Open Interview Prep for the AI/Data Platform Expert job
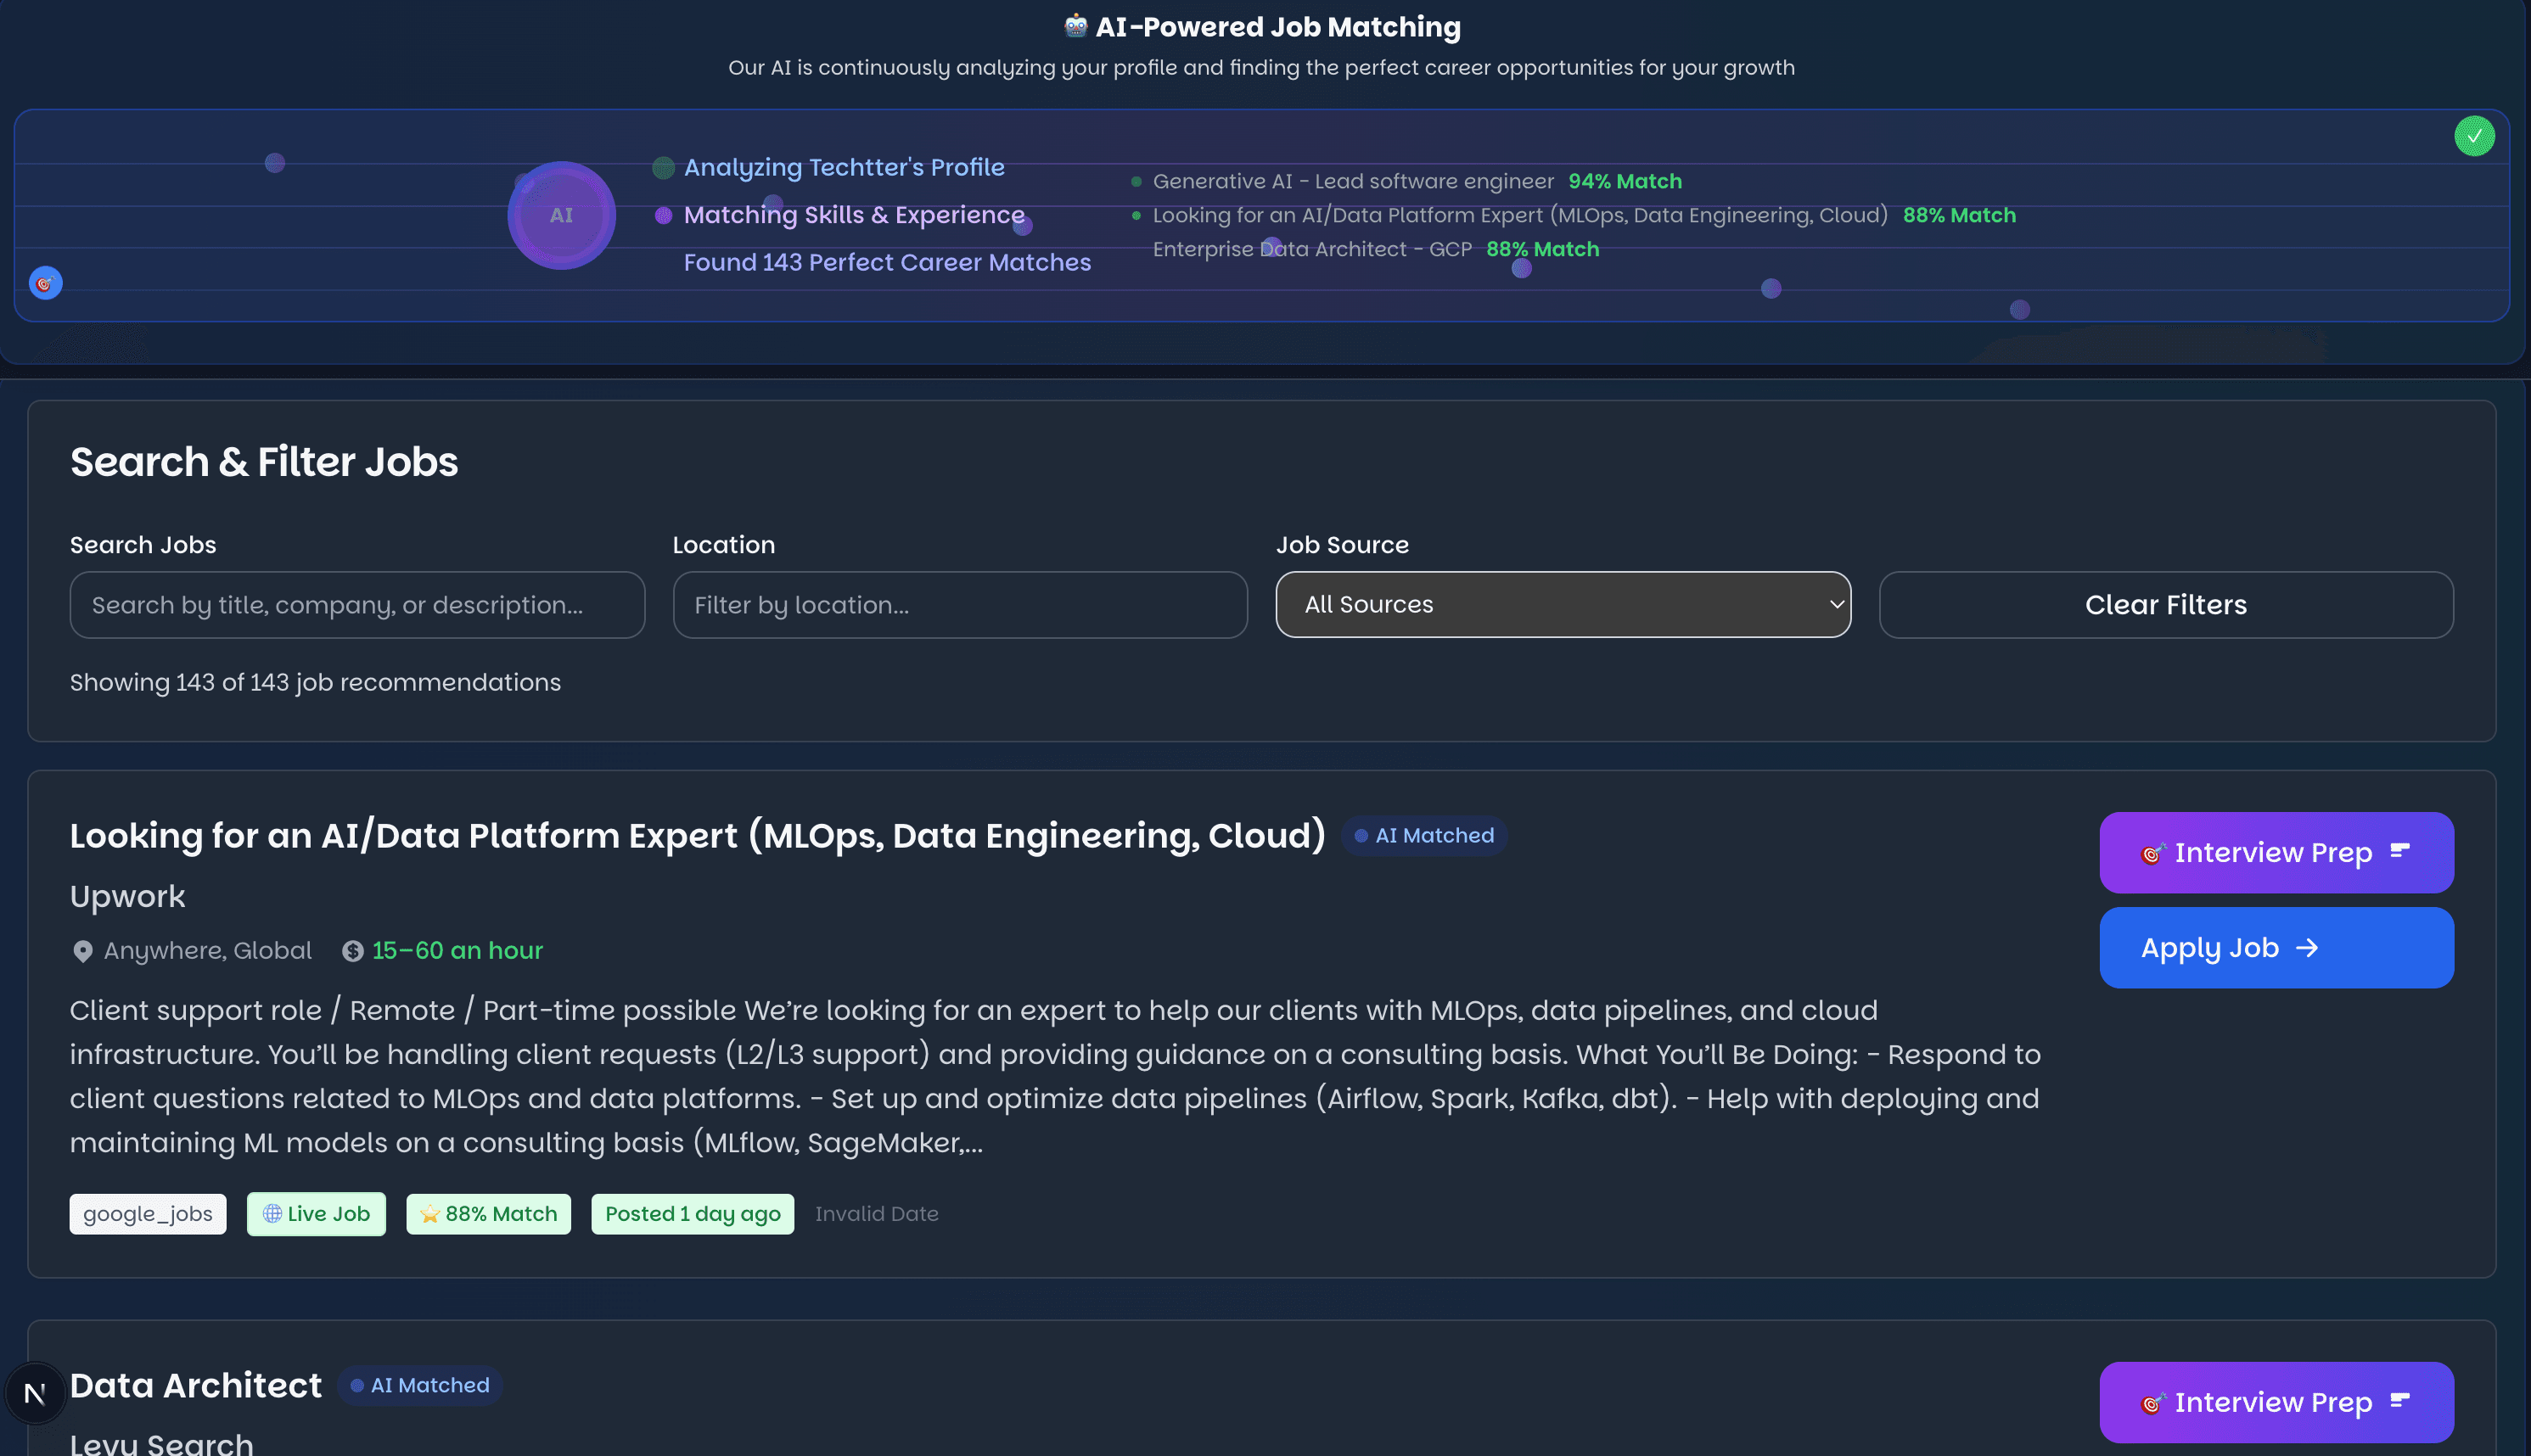 2276,852
